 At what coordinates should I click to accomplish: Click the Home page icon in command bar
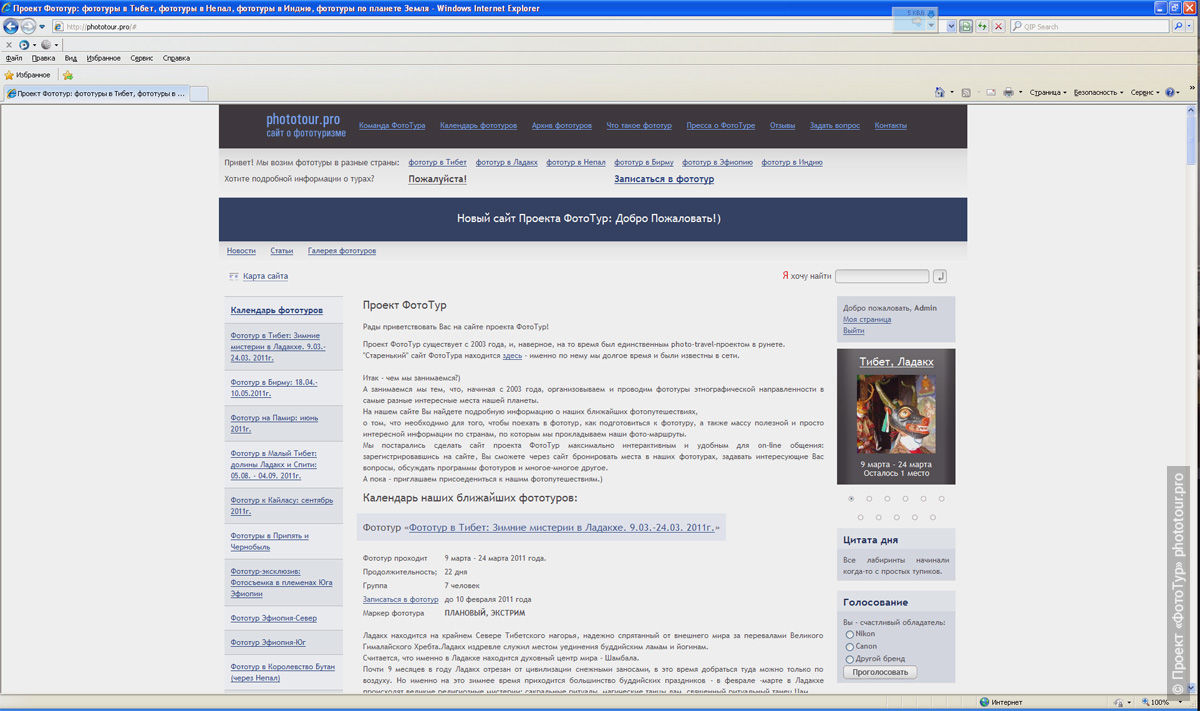click(x=939, y=92)
